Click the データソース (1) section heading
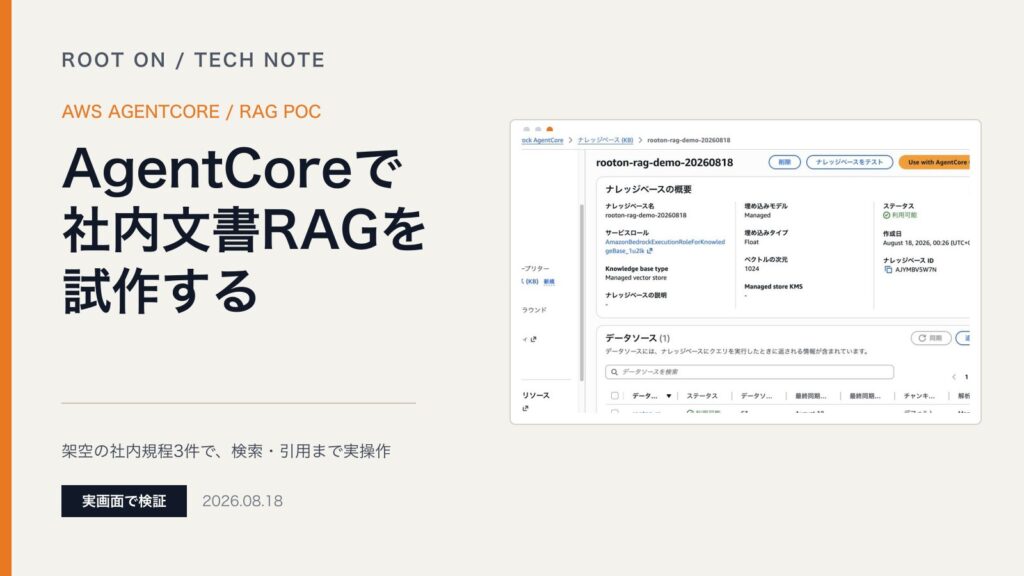1024x576 pixels. coord(637,338)
